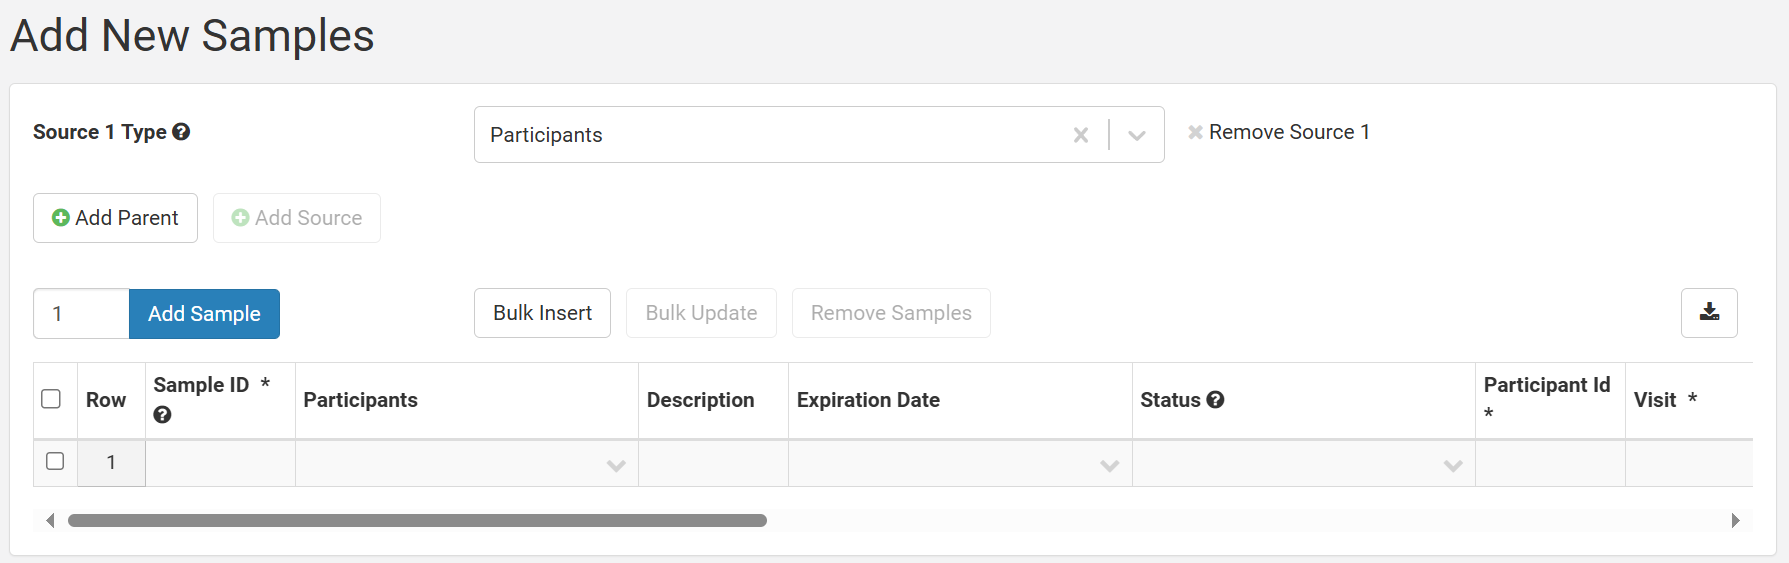Toggle the select-all rows checkbox in the header

pyautogui.click(x=51, y=399)
